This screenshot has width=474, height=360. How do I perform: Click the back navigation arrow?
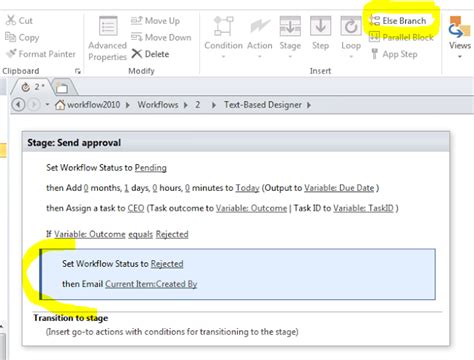[x=18, y=105]
